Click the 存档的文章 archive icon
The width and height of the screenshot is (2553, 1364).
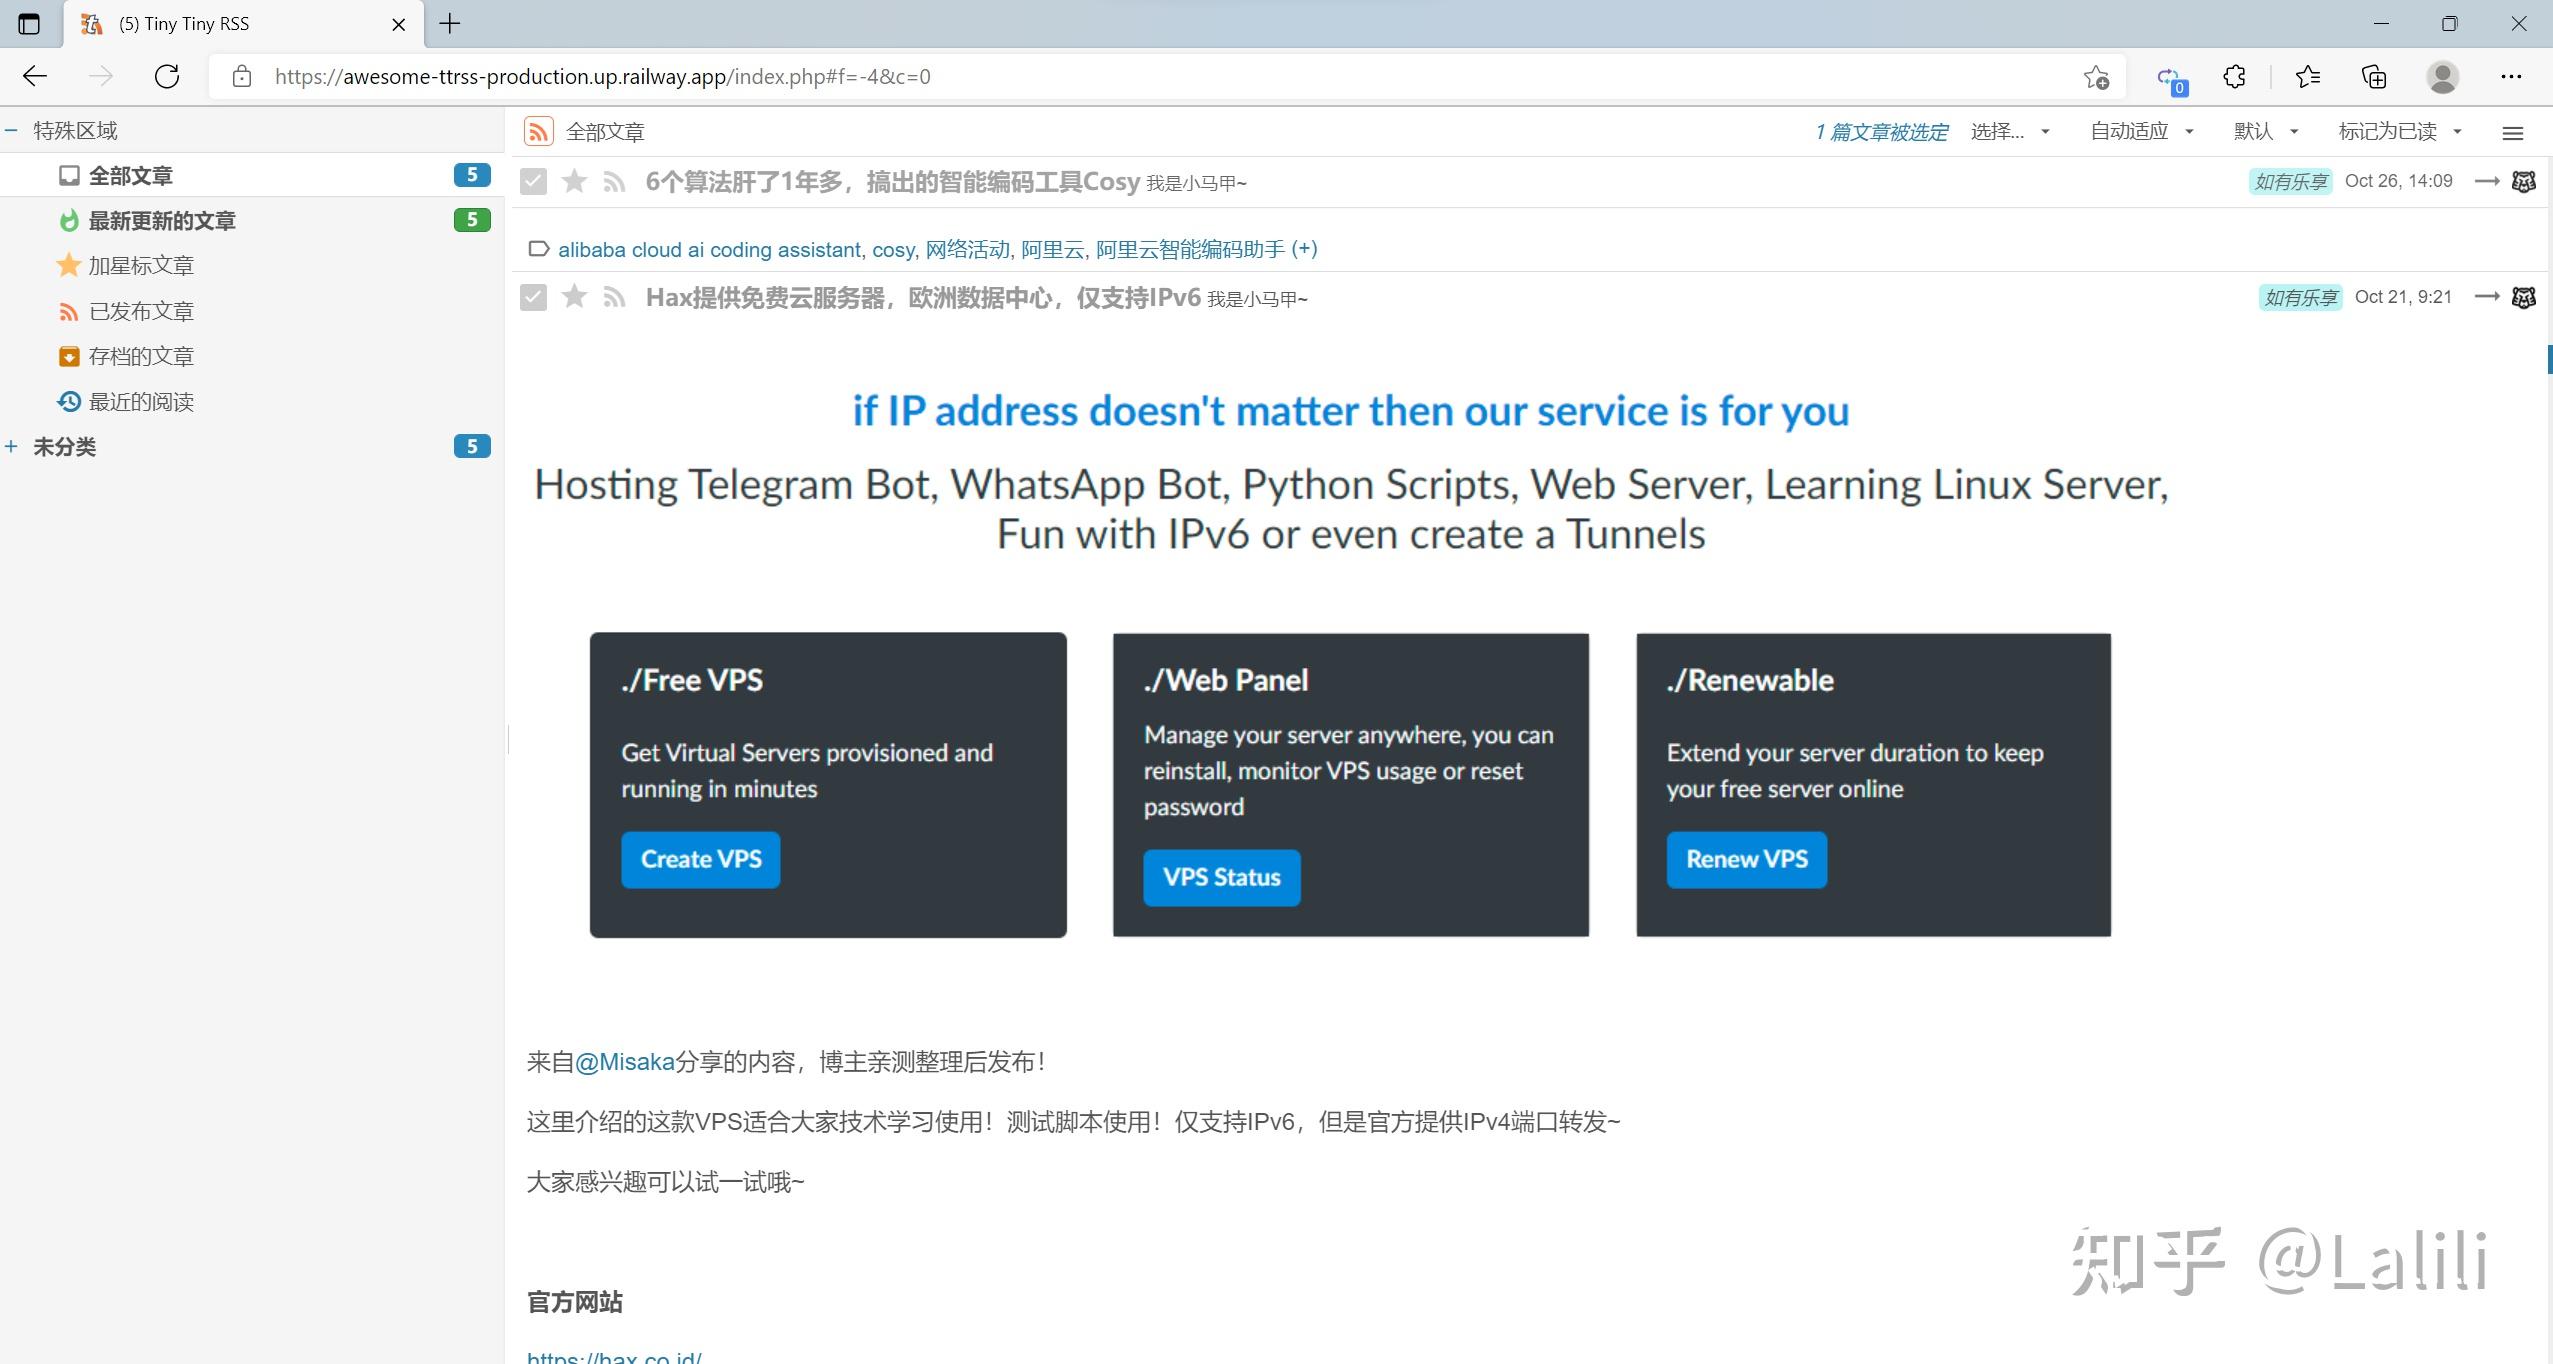click(x=67, y=355)
